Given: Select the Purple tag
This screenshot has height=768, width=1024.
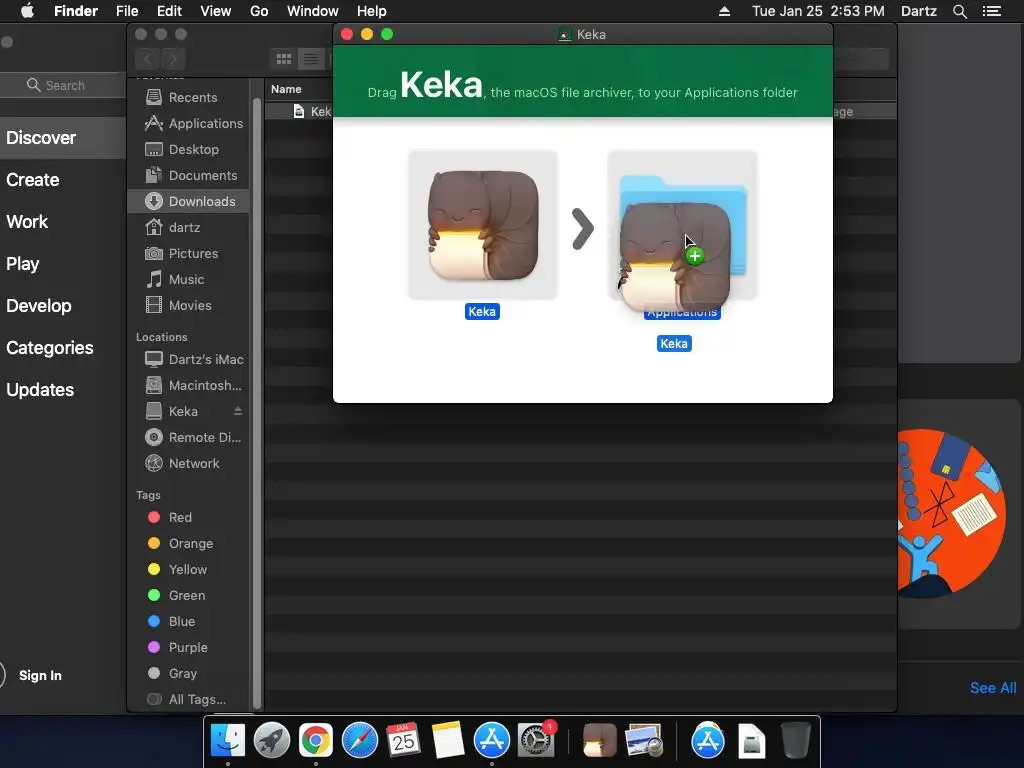Looking at the screenshot, I should [x=178, y=648].
